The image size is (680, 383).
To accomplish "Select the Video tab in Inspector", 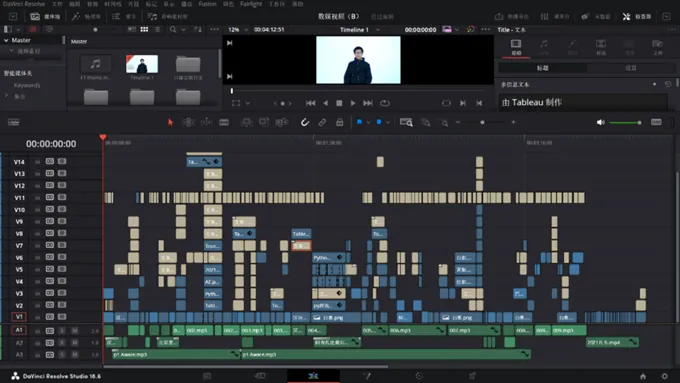I will tap(516, 47).
